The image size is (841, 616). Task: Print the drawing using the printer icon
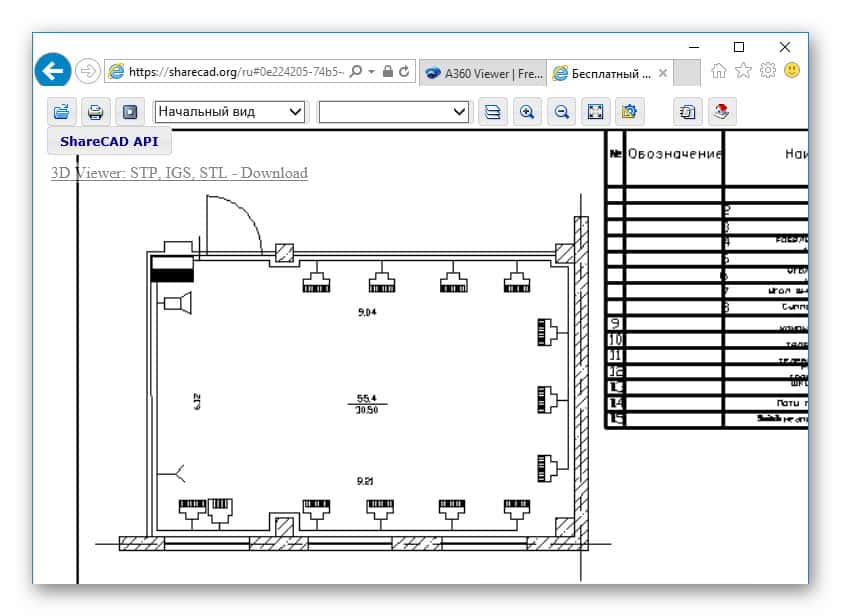(x=95, y=112)
